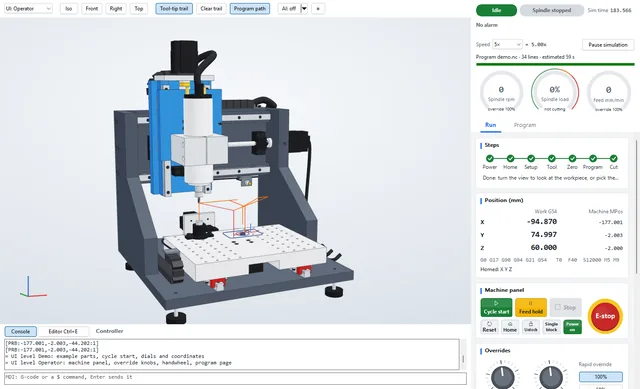640x389 pixels.
Task: Select the Console tab
Action: [x=20, y=331]
